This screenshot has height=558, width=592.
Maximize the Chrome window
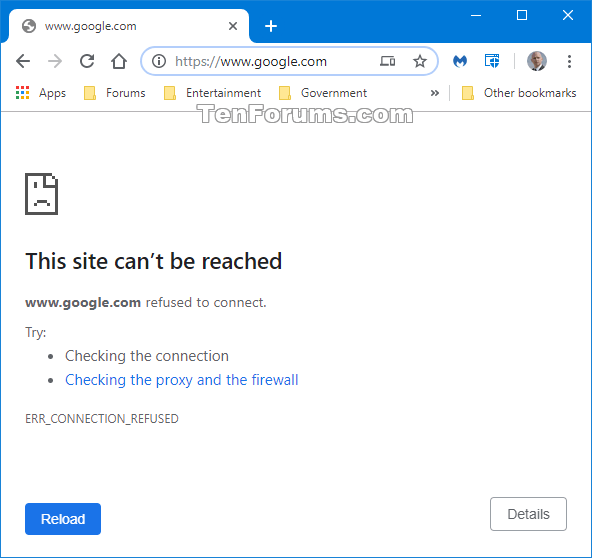tap(522, 15)
